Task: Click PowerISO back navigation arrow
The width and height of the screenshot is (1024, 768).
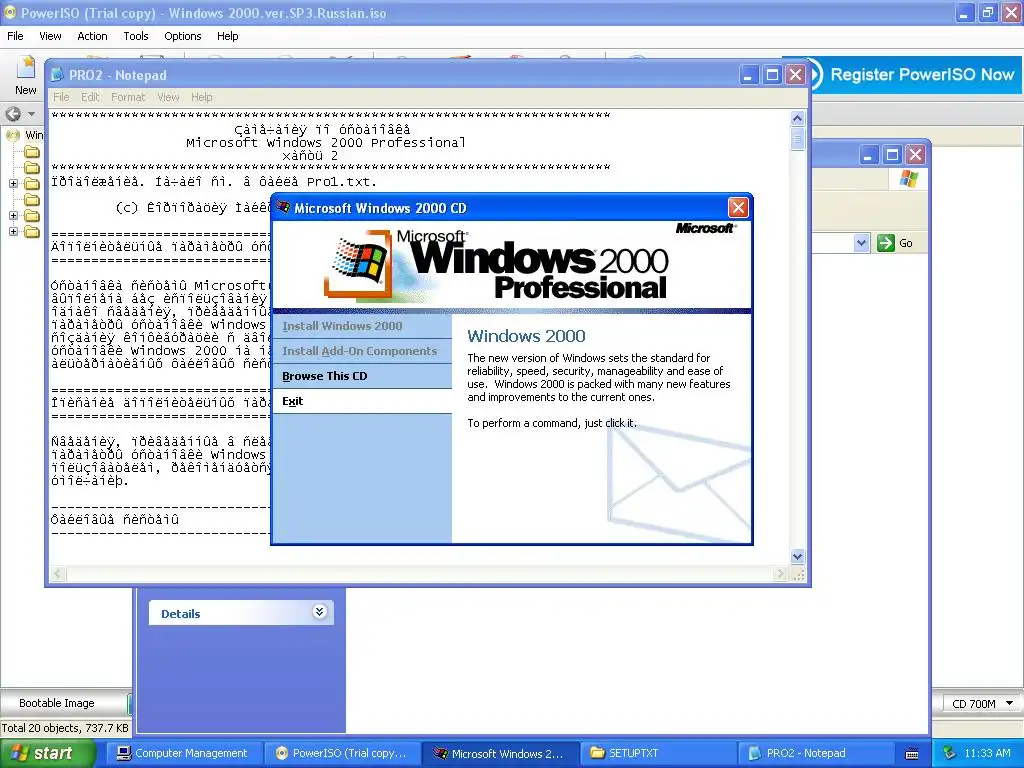Action: [x=12, y=114]
